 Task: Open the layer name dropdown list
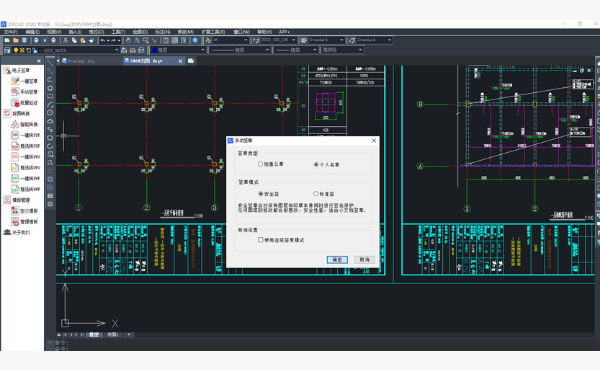(117, 50)
